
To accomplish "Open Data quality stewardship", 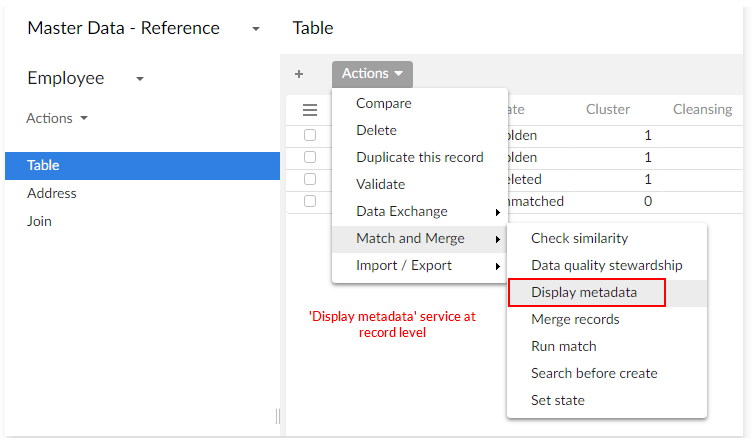I will (606, 265).
